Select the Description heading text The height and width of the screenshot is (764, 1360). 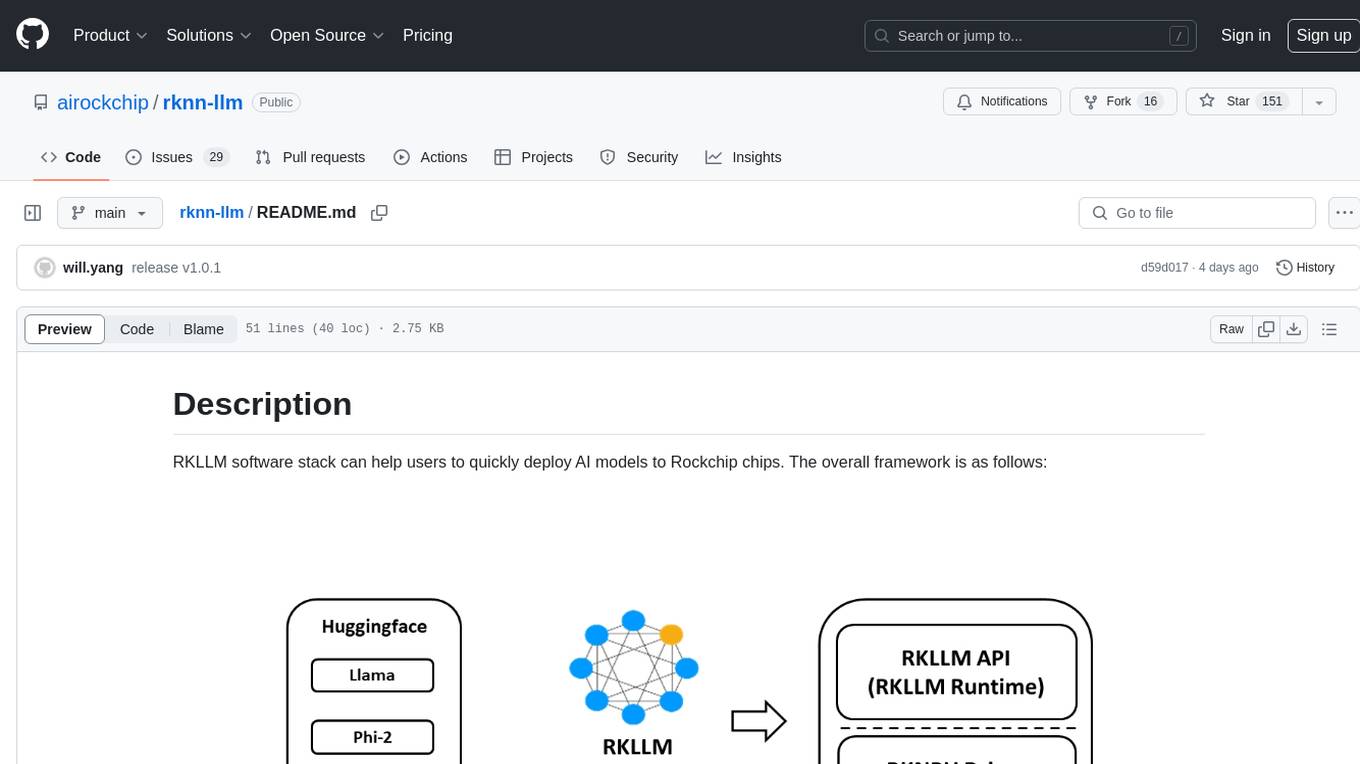262,403
